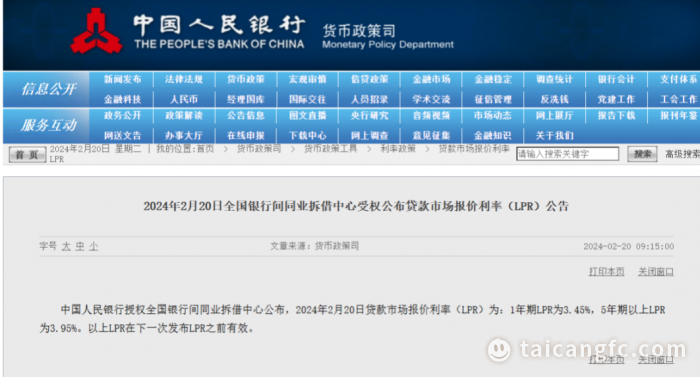Image resolution: width=700 pixels, height=377 pixels.
Task: Click the search keyword input field
Action: [x=567, y=154]
